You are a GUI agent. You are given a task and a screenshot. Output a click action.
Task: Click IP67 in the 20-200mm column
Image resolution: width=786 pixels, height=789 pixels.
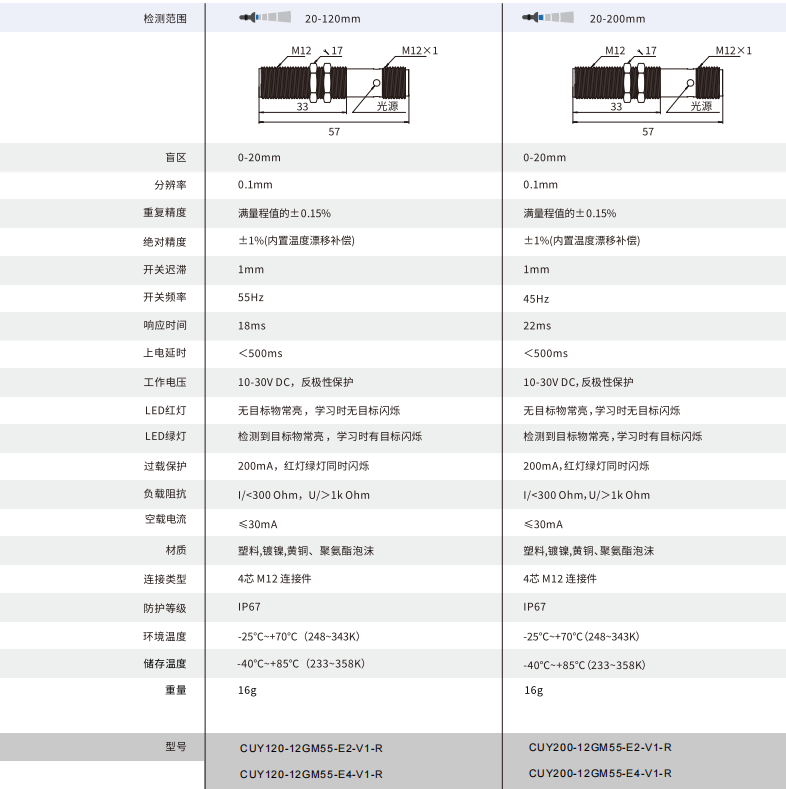(x=534, y=607)
